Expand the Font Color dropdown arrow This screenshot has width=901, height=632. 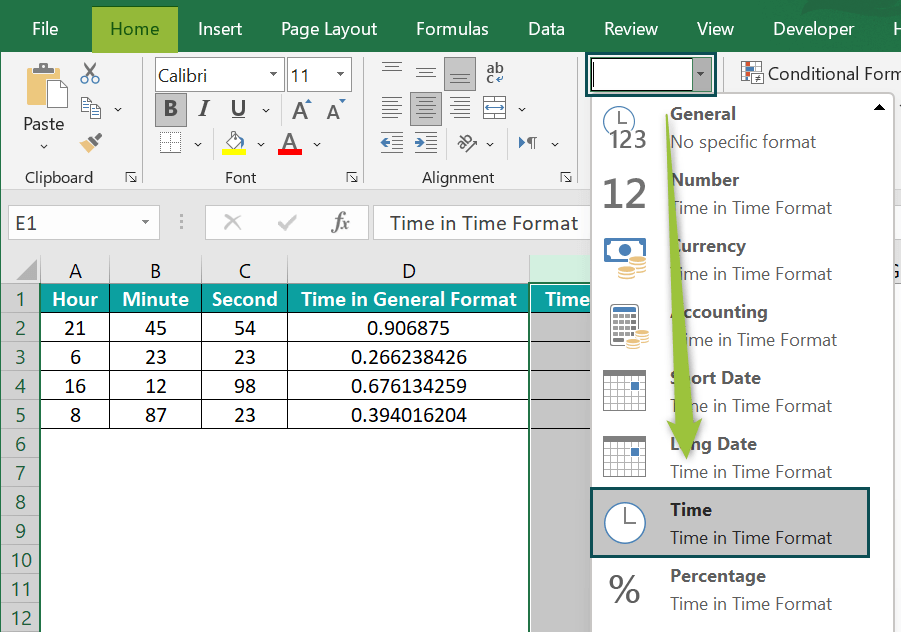(318, 143)
